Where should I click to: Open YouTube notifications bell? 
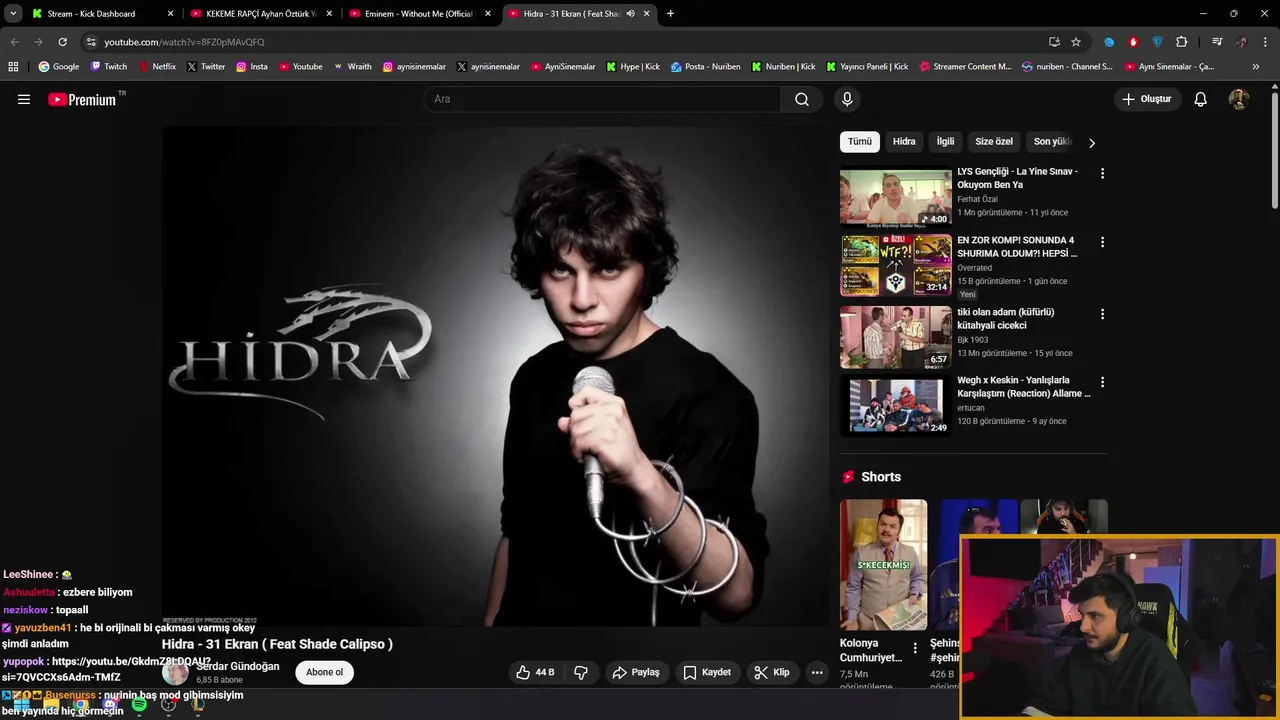pyautogui.click(x=1201, y=99)
